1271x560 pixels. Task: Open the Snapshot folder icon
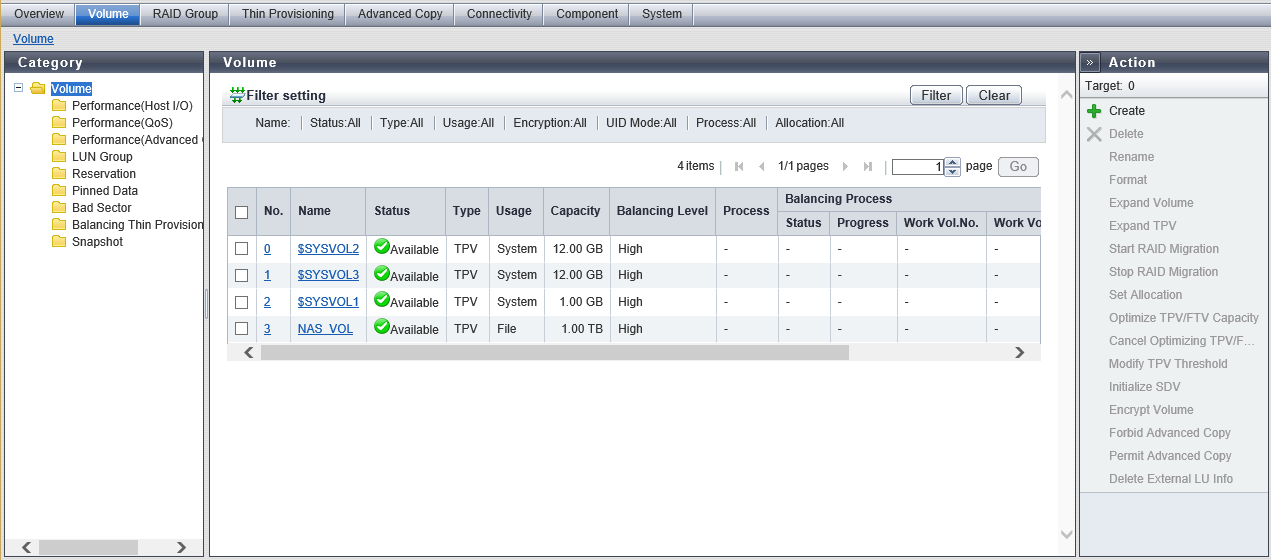tap(59, 242)
